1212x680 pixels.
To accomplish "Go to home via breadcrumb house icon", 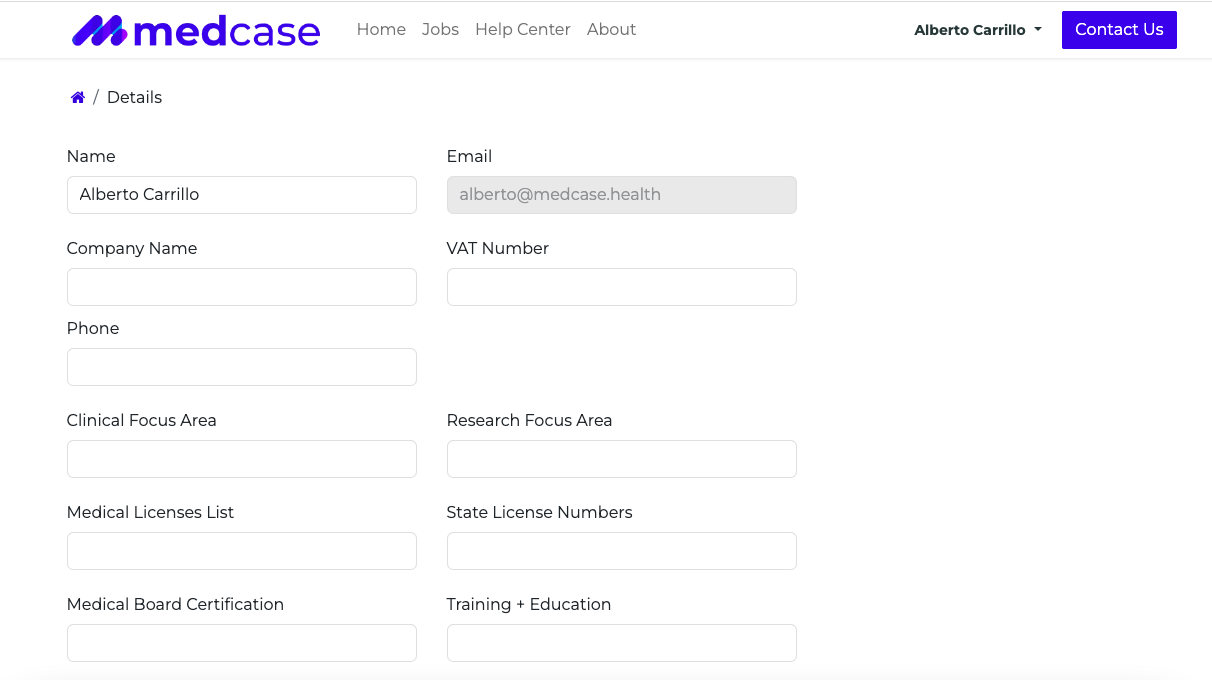I will point(78,97).
